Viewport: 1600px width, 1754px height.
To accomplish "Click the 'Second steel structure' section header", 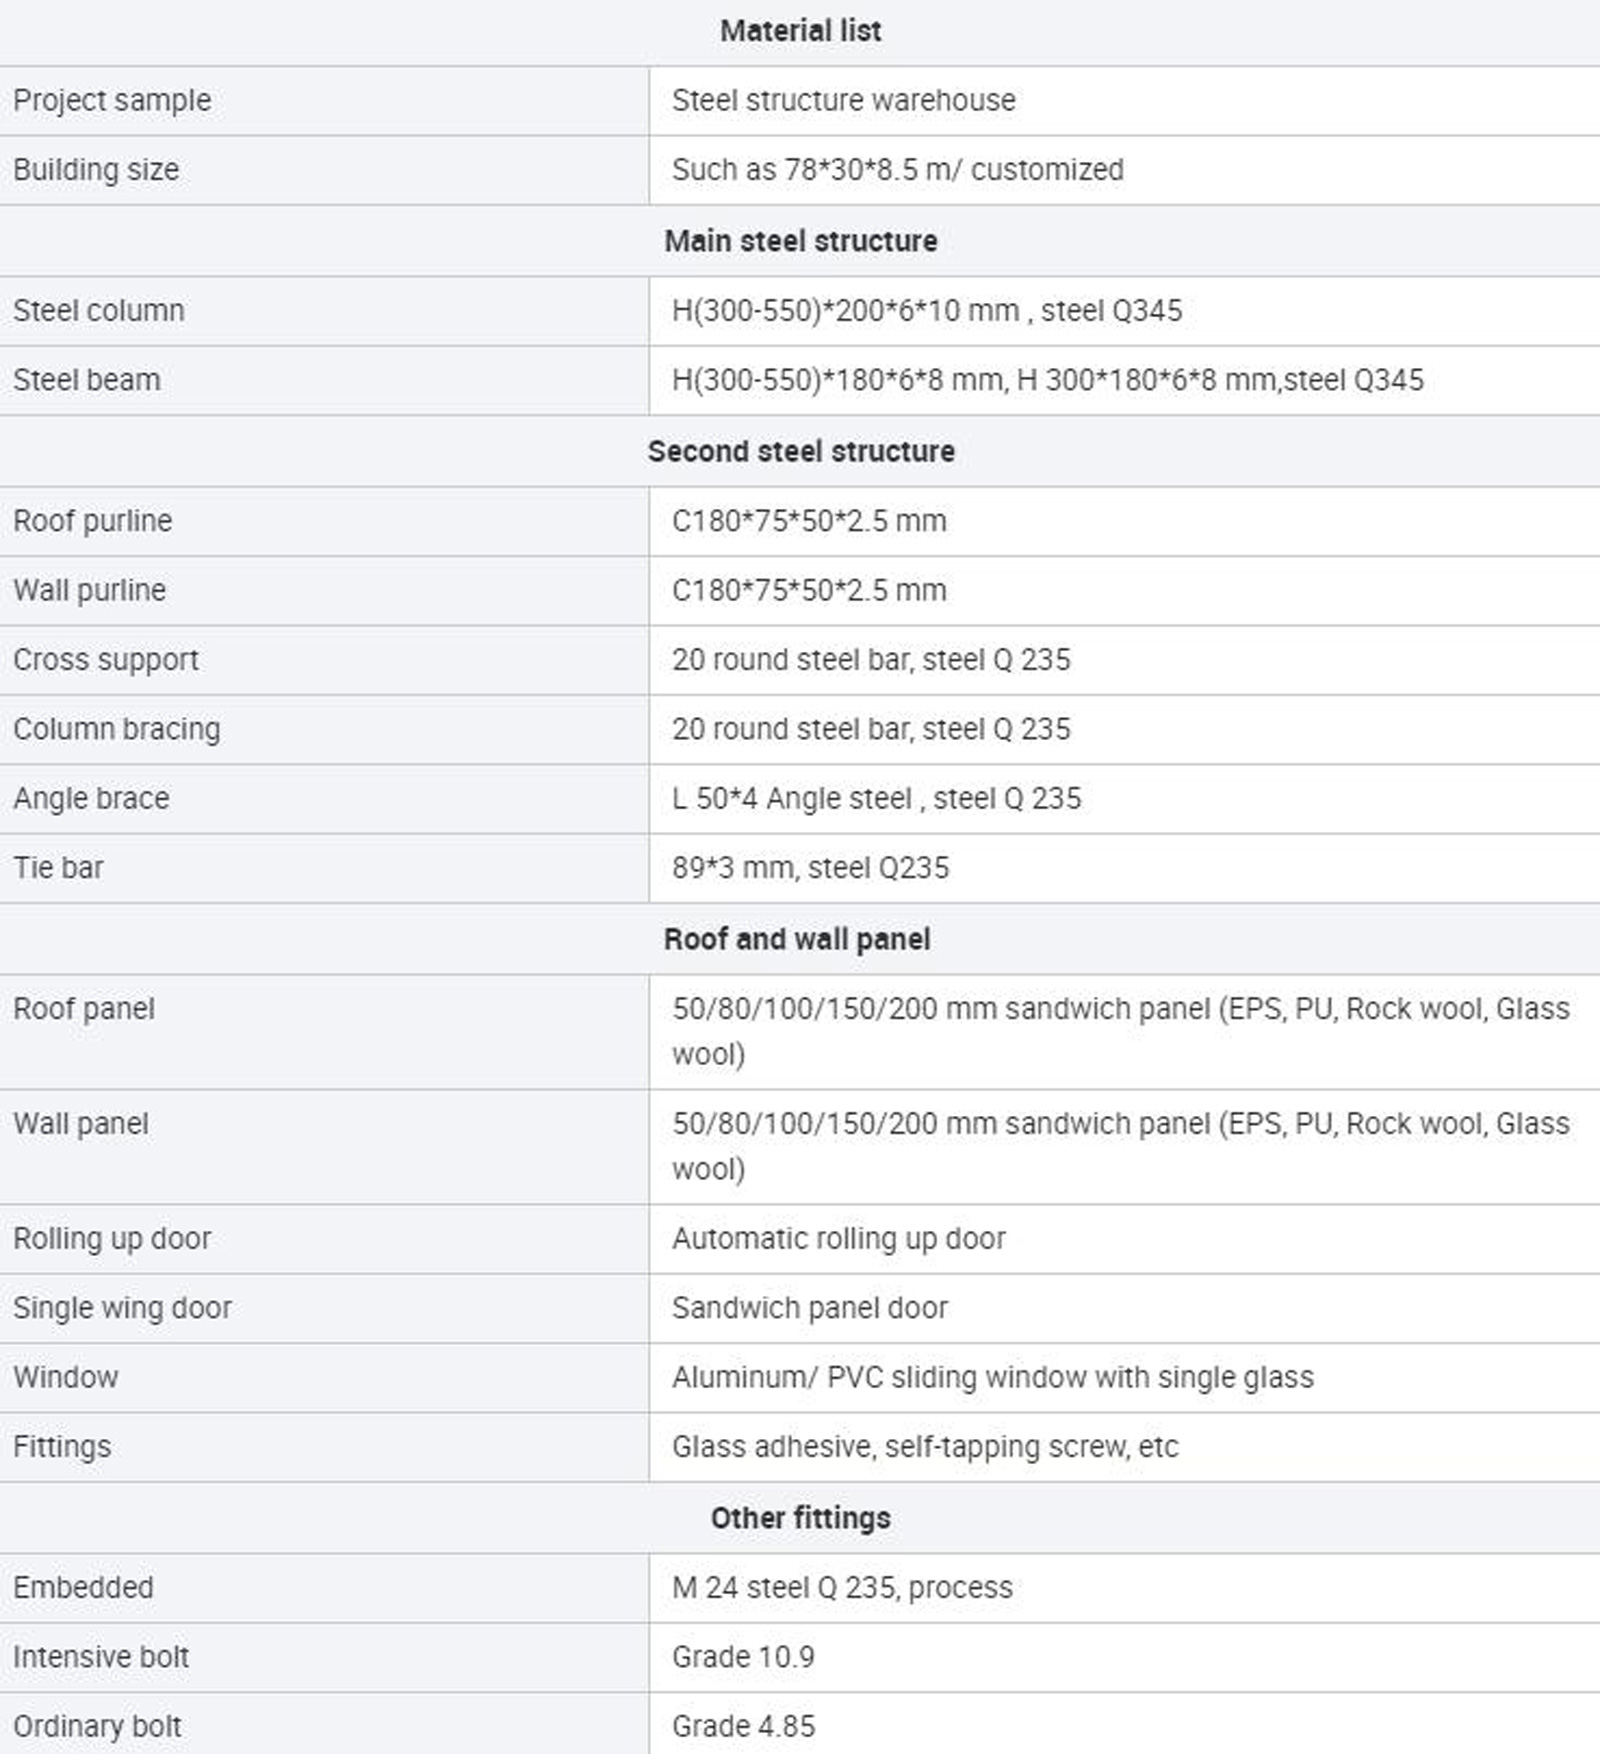I will [800, 452].
